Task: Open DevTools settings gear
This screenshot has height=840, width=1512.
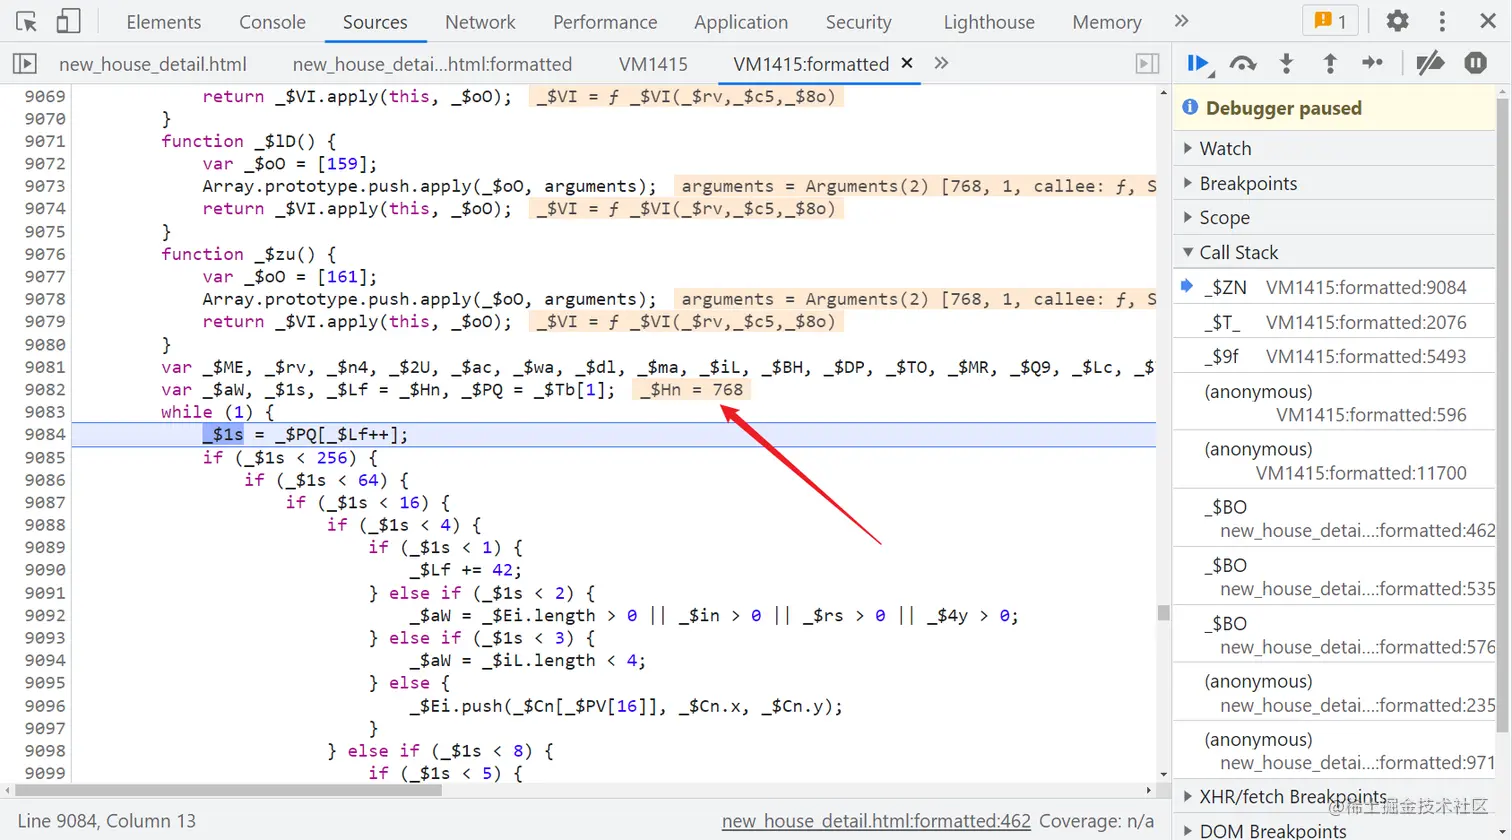Action: (1397, 21)
